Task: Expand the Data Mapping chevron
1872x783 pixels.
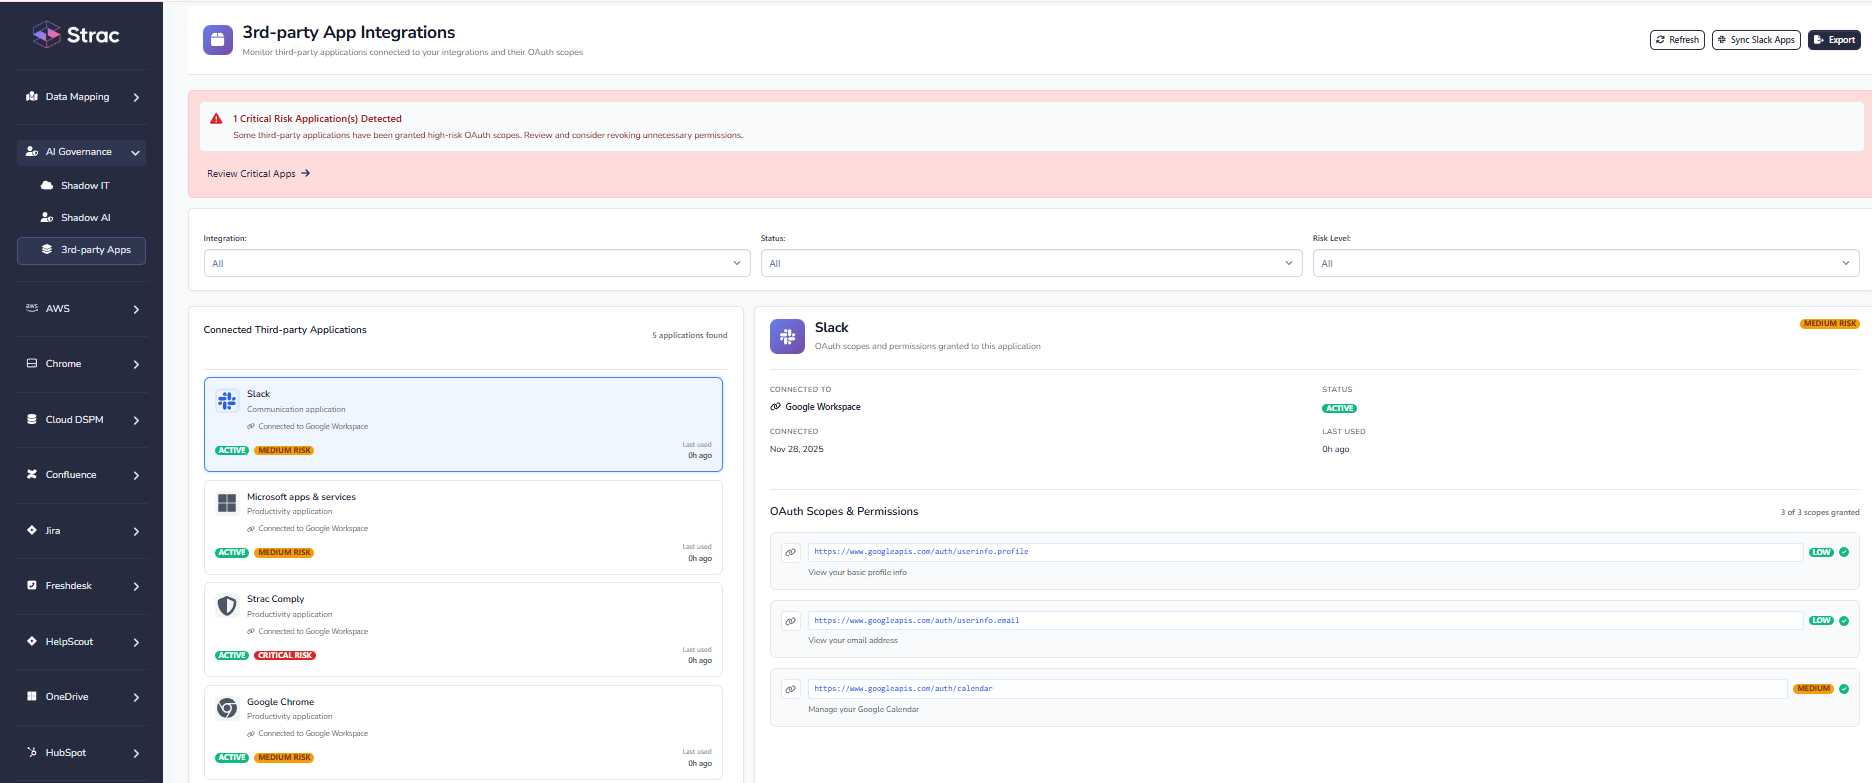Action: [x=136, y=98]
